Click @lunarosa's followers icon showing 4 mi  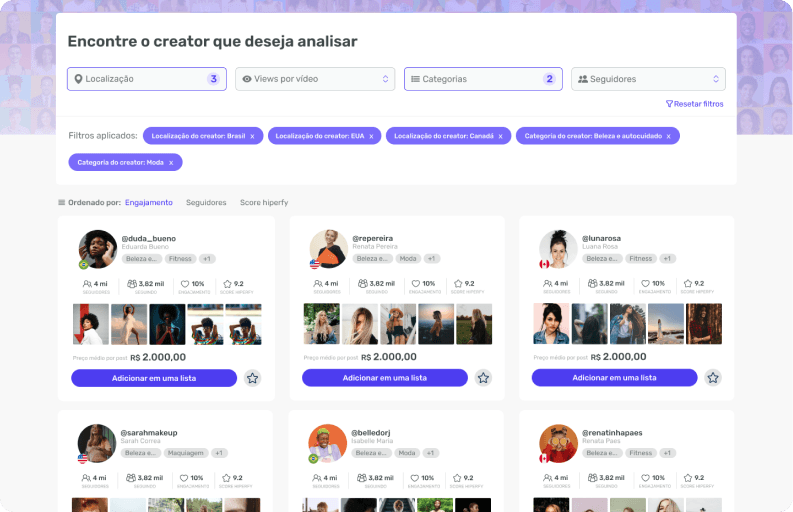click(x=548, y=283)
